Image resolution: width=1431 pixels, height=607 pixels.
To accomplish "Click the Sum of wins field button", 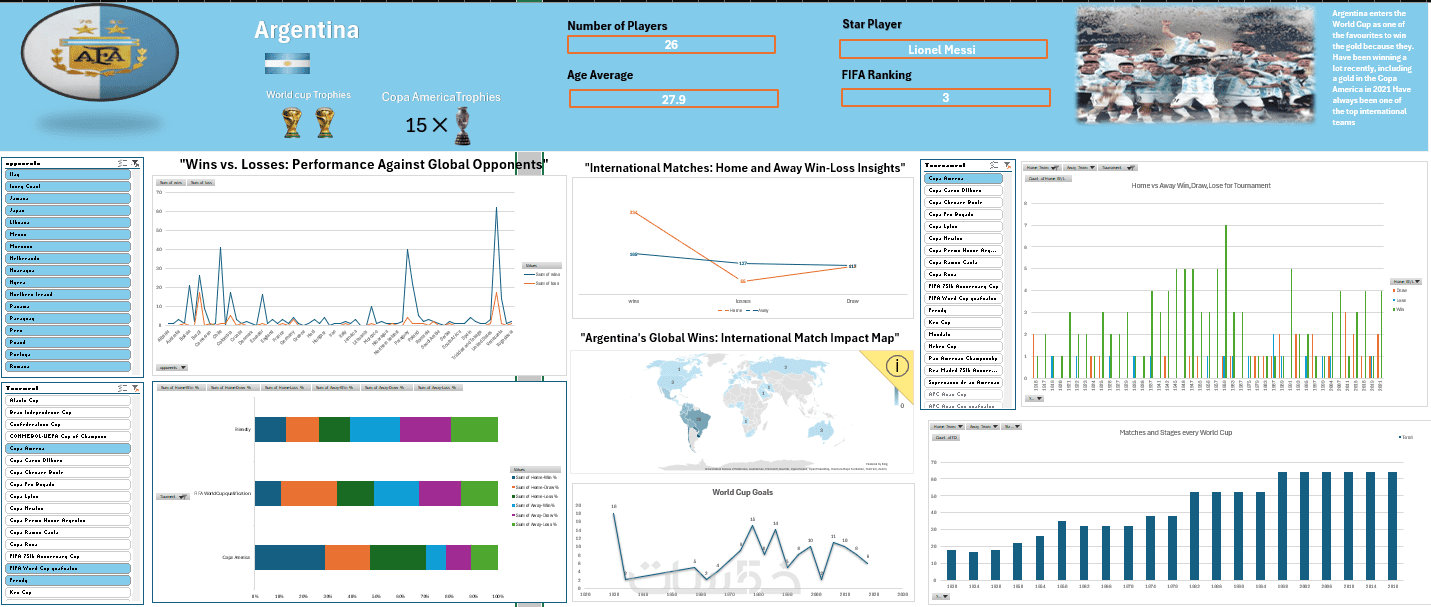I will tap(171, 183).
